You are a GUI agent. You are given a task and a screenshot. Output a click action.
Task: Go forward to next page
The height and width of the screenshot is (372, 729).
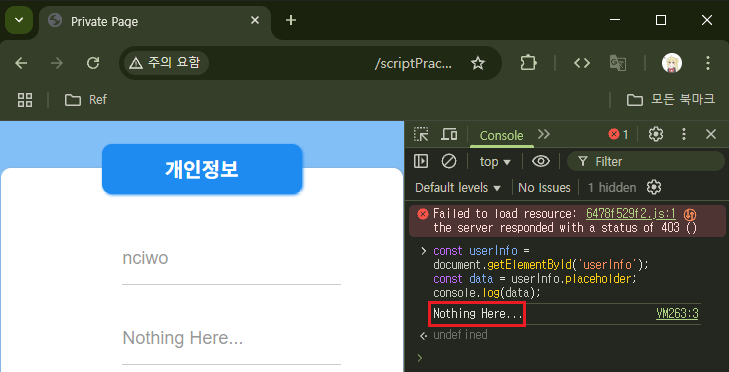[57, 63]
